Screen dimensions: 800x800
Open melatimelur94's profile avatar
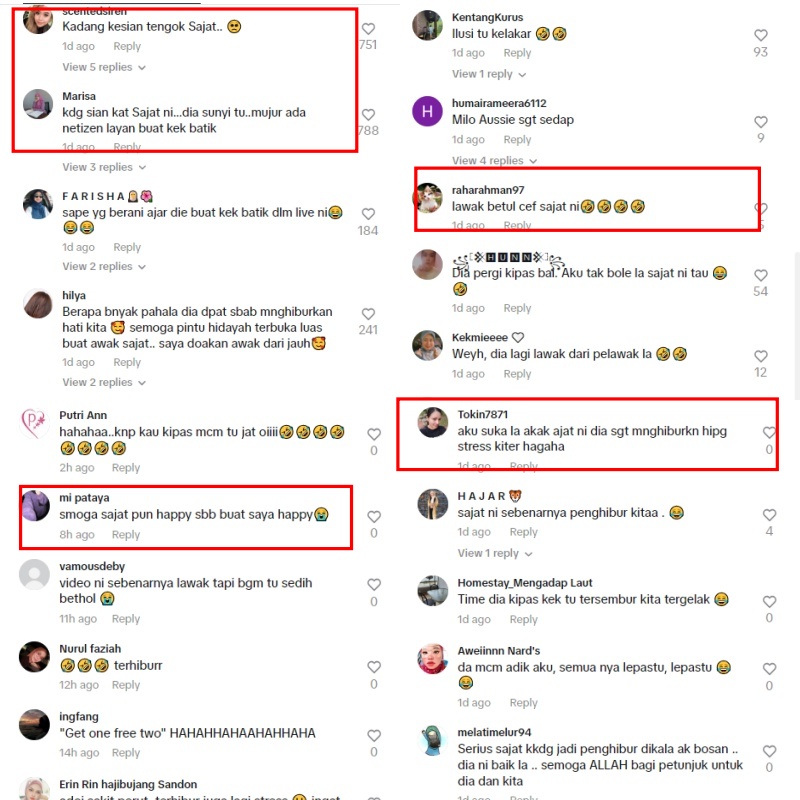coord(433,740)
